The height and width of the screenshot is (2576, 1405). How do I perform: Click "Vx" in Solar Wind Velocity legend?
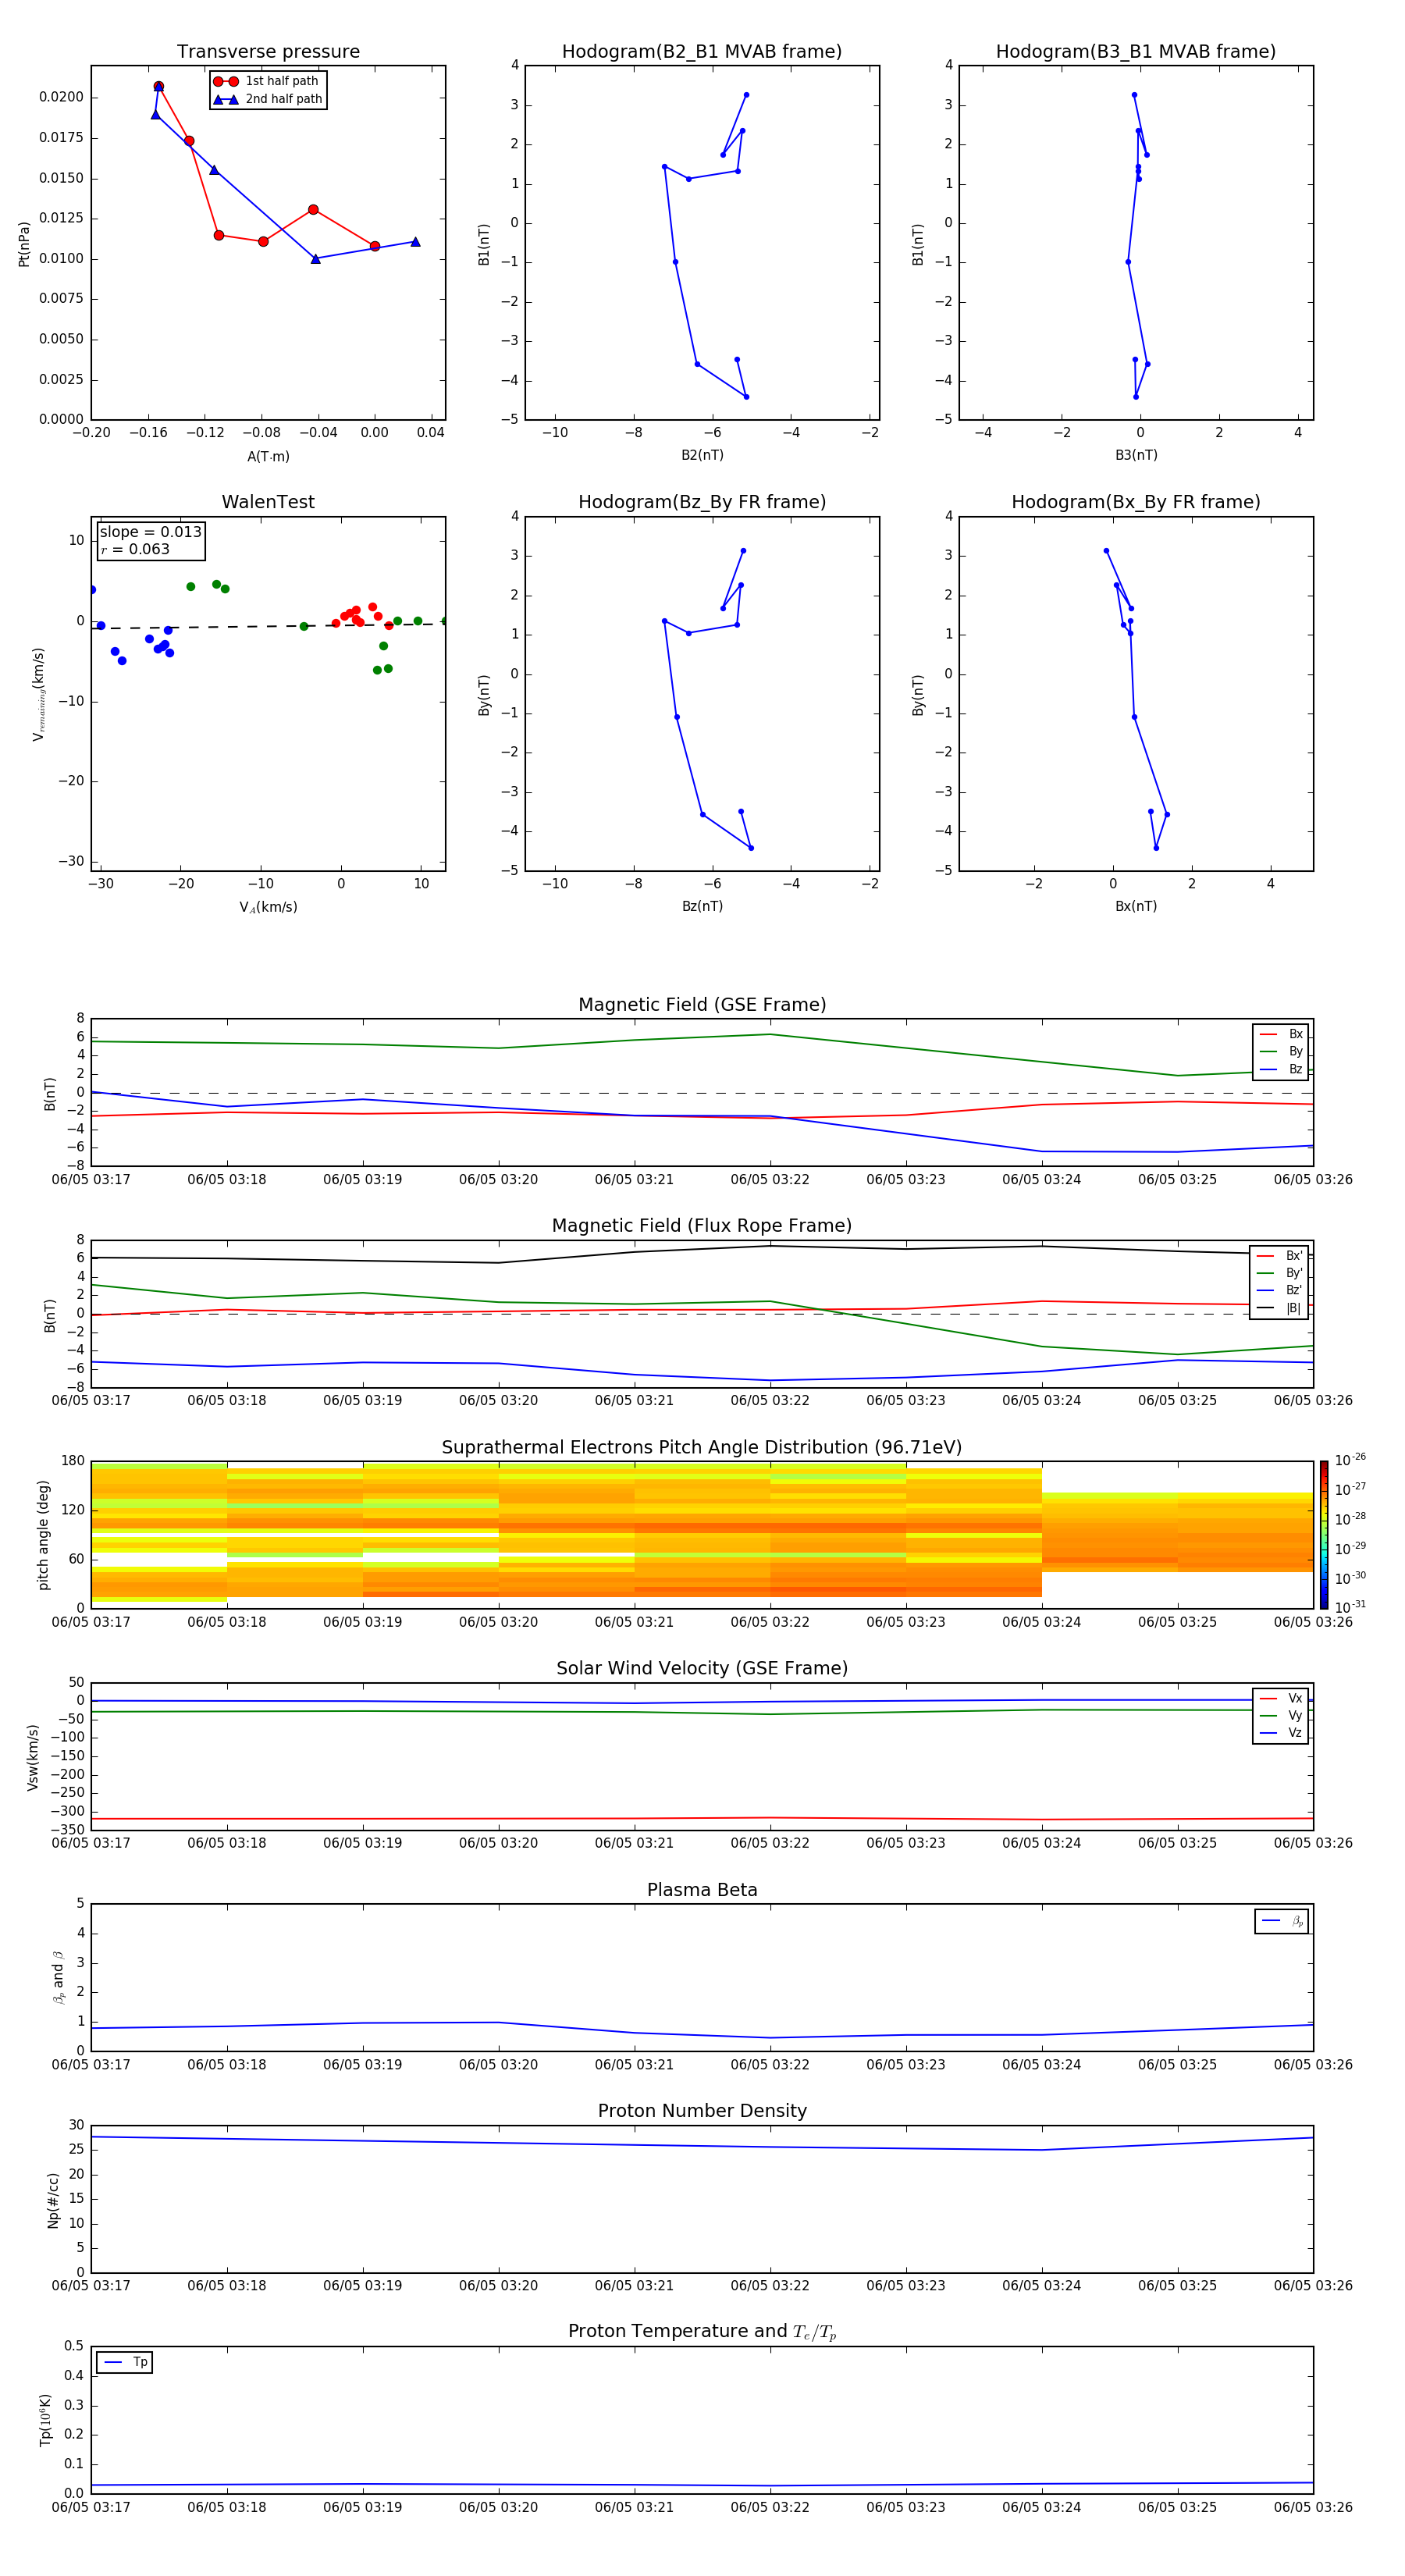(x=1281, y=1698)
